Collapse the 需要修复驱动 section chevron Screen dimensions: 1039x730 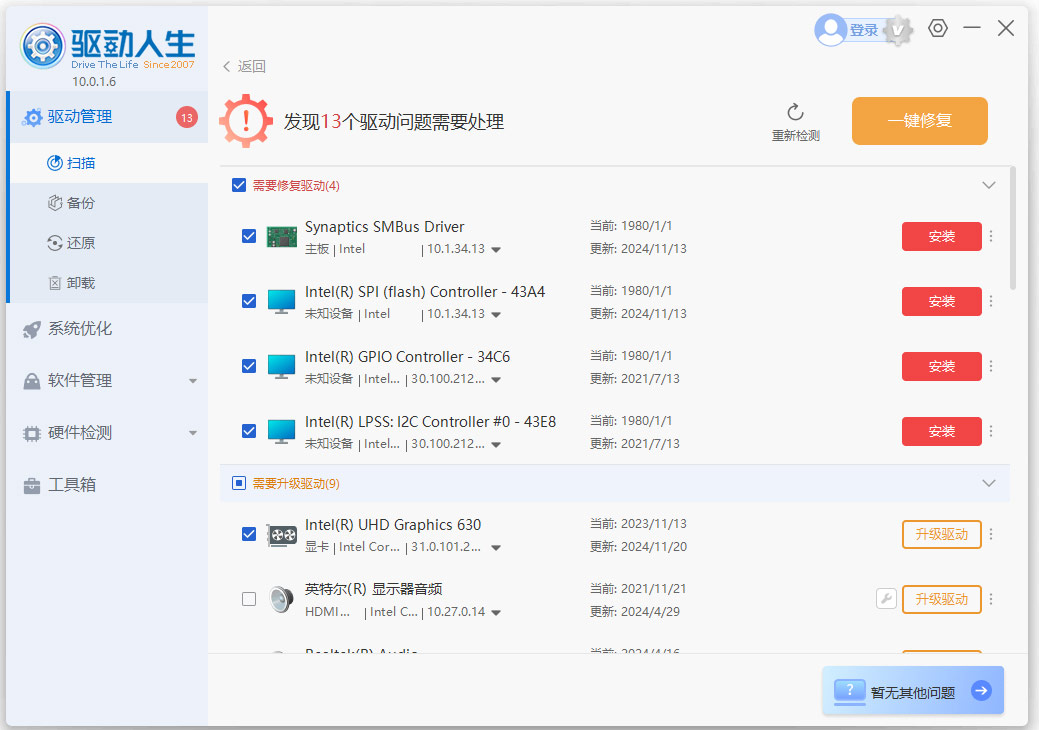tap(989, 184)
